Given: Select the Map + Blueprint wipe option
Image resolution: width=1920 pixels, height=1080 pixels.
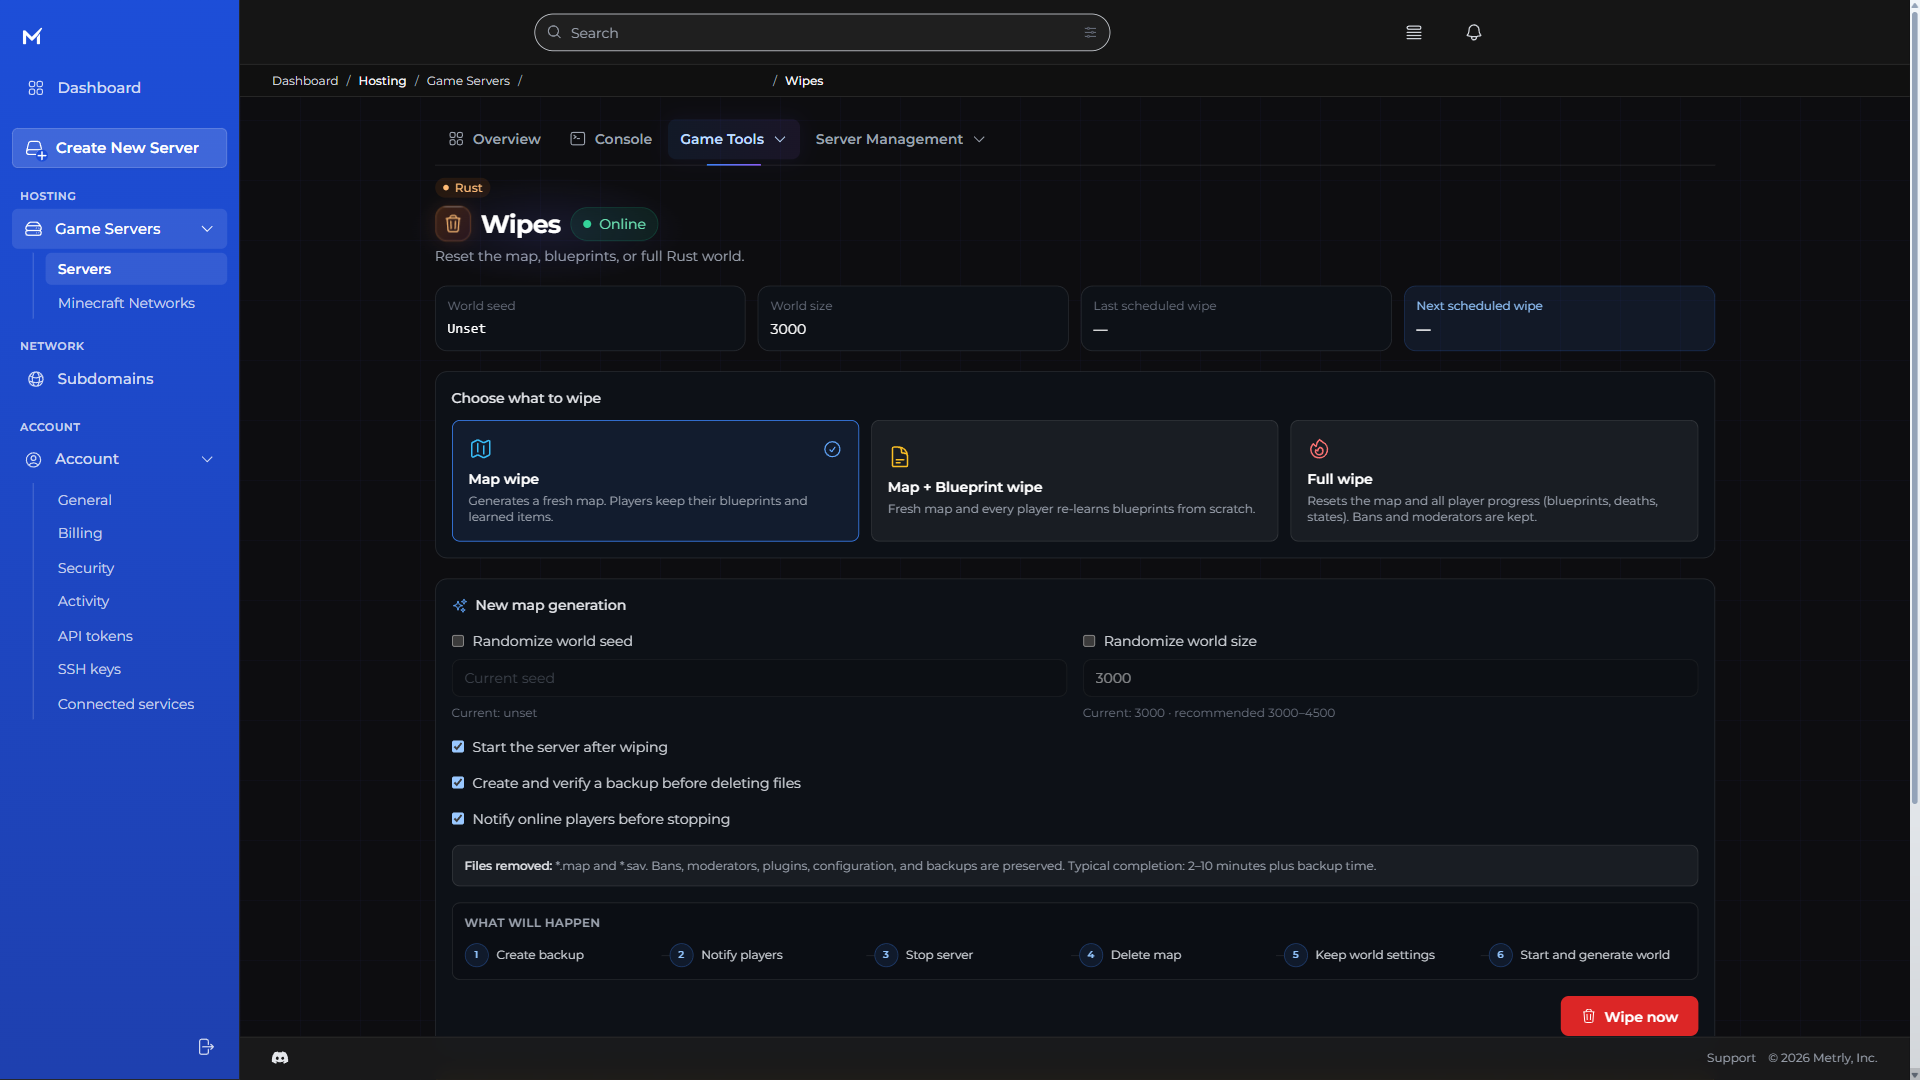Looking at the screenshot, I should click(x=1074, y=481).
